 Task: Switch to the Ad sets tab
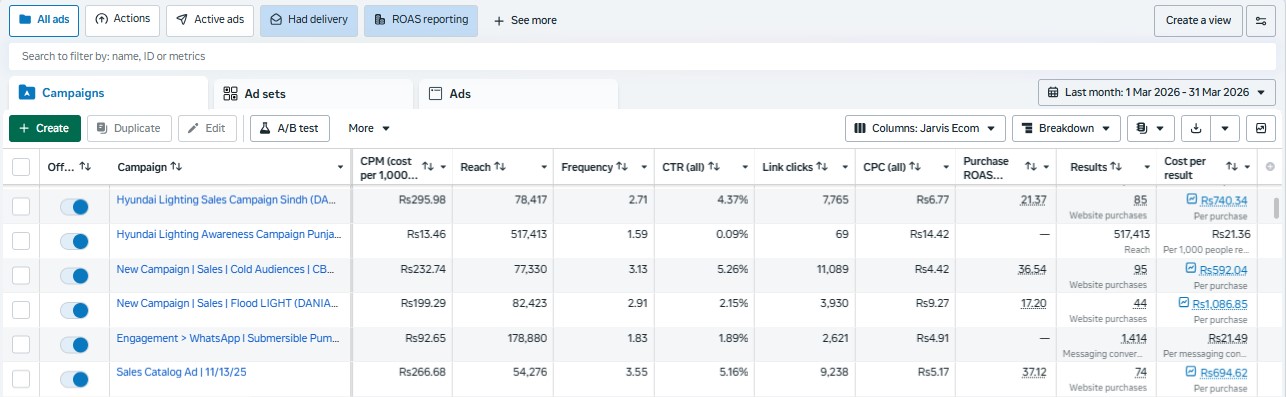[313, 93]
